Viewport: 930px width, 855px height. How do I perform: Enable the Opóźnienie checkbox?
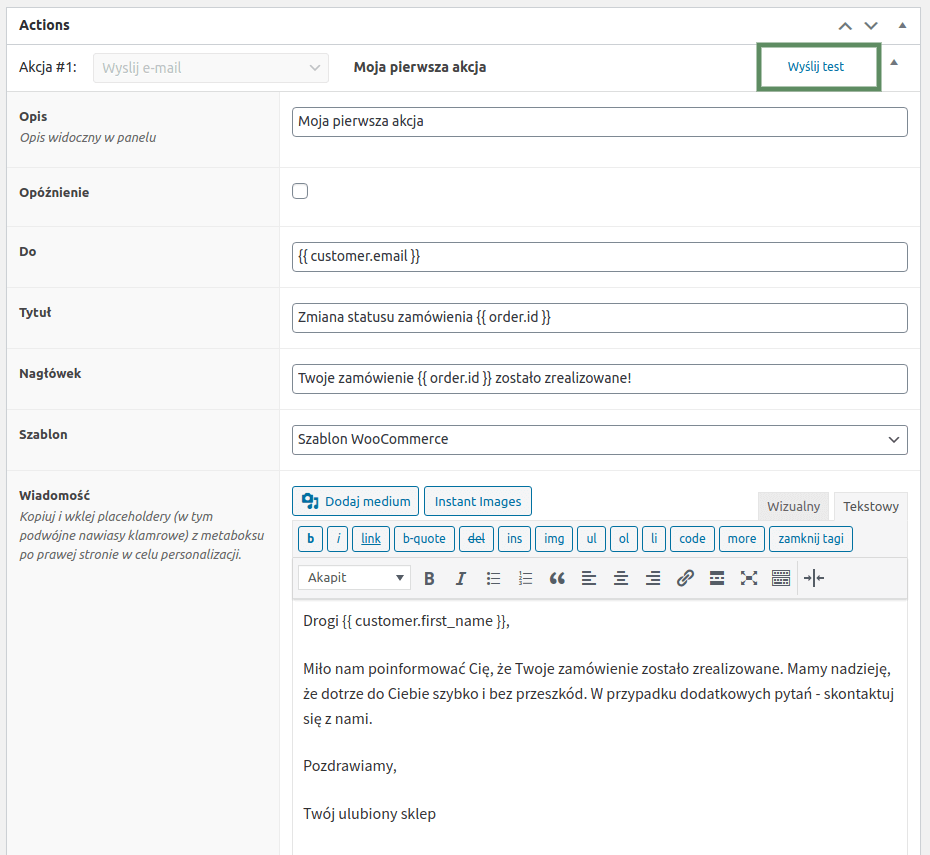coord(300,191)
